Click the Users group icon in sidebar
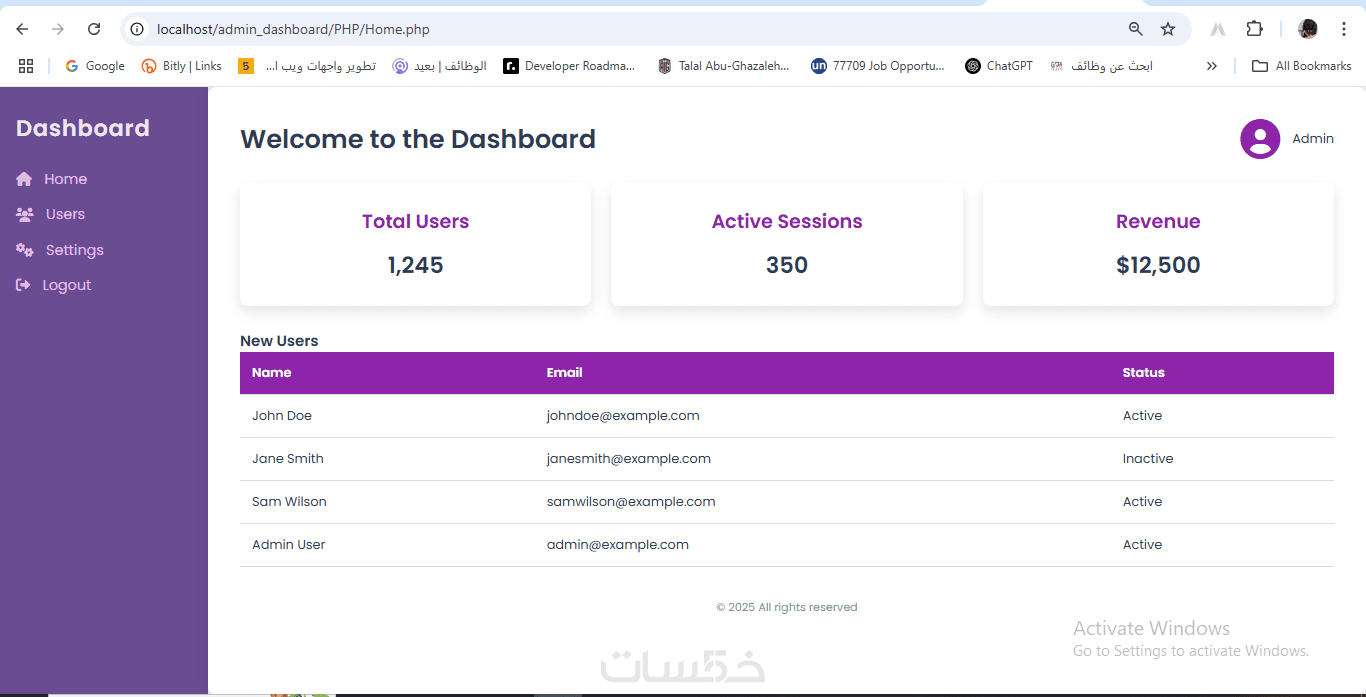1366x697 pixels. click(25, 214)
